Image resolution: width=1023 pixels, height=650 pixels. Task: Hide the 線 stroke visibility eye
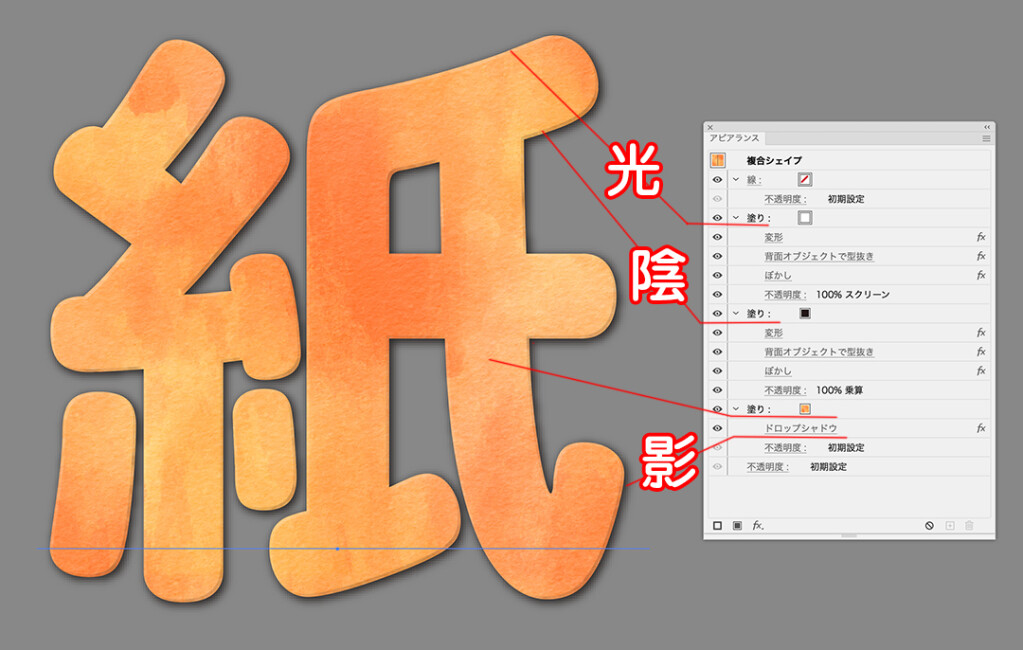tap(717, 180)
